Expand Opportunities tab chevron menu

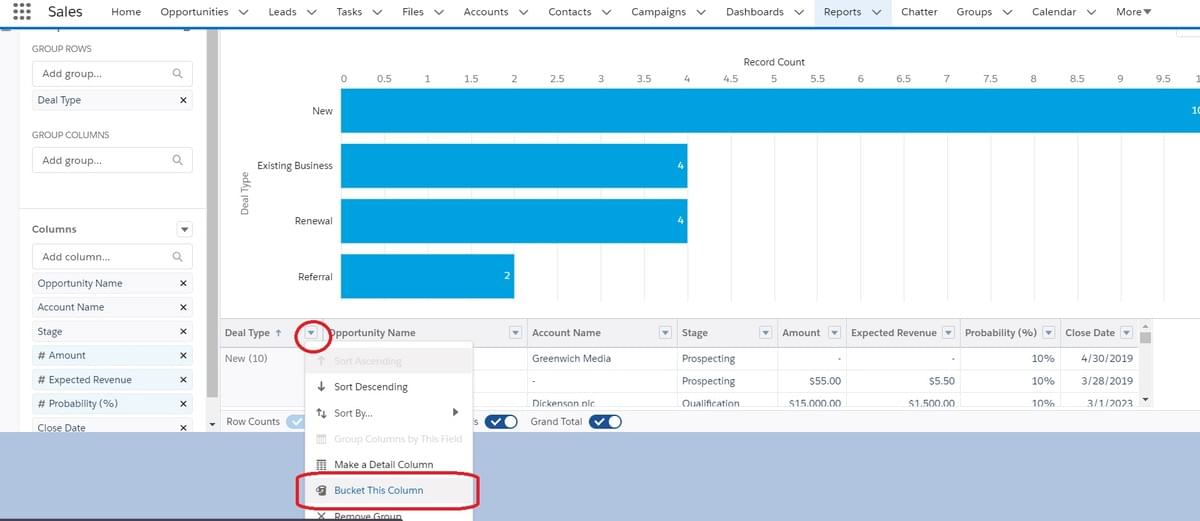245,12
